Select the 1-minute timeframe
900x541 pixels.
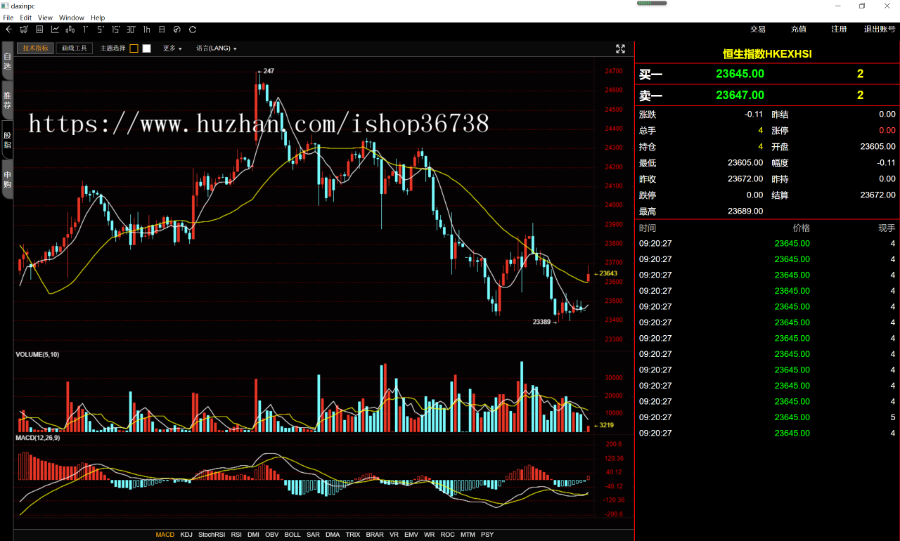click(85, 29)
